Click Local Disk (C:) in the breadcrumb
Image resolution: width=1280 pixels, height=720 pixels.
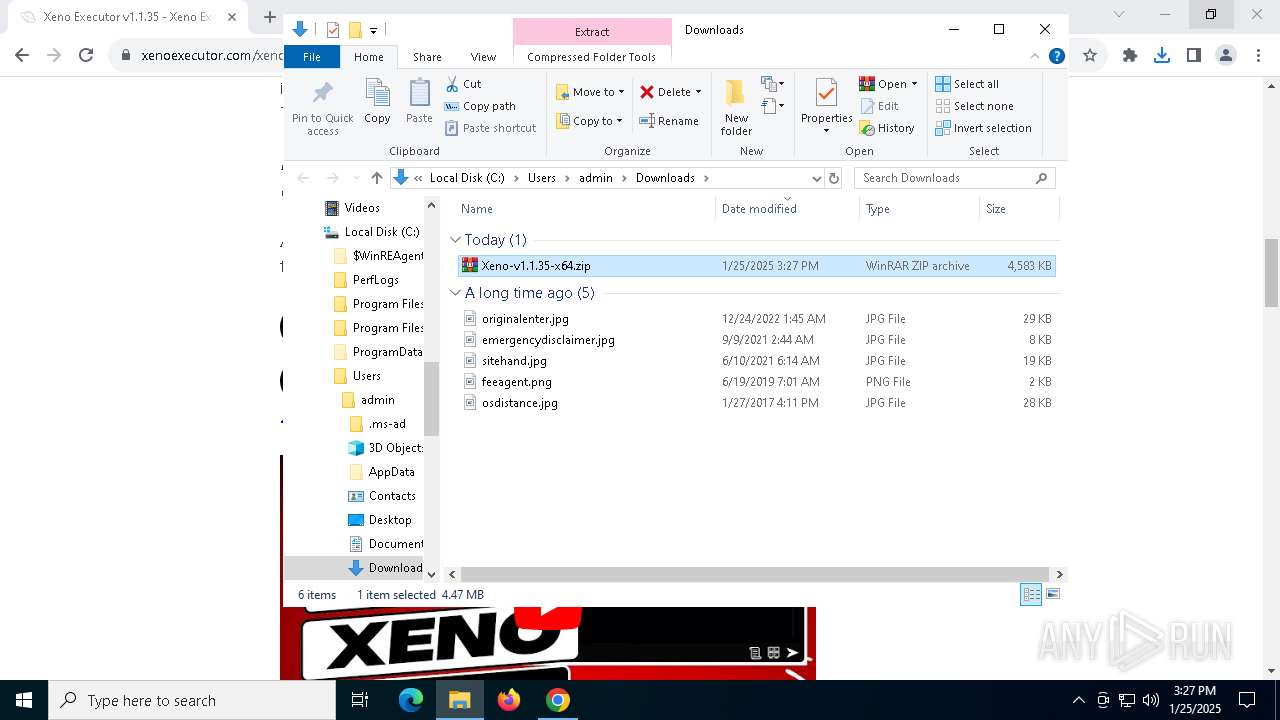point(467,178)
